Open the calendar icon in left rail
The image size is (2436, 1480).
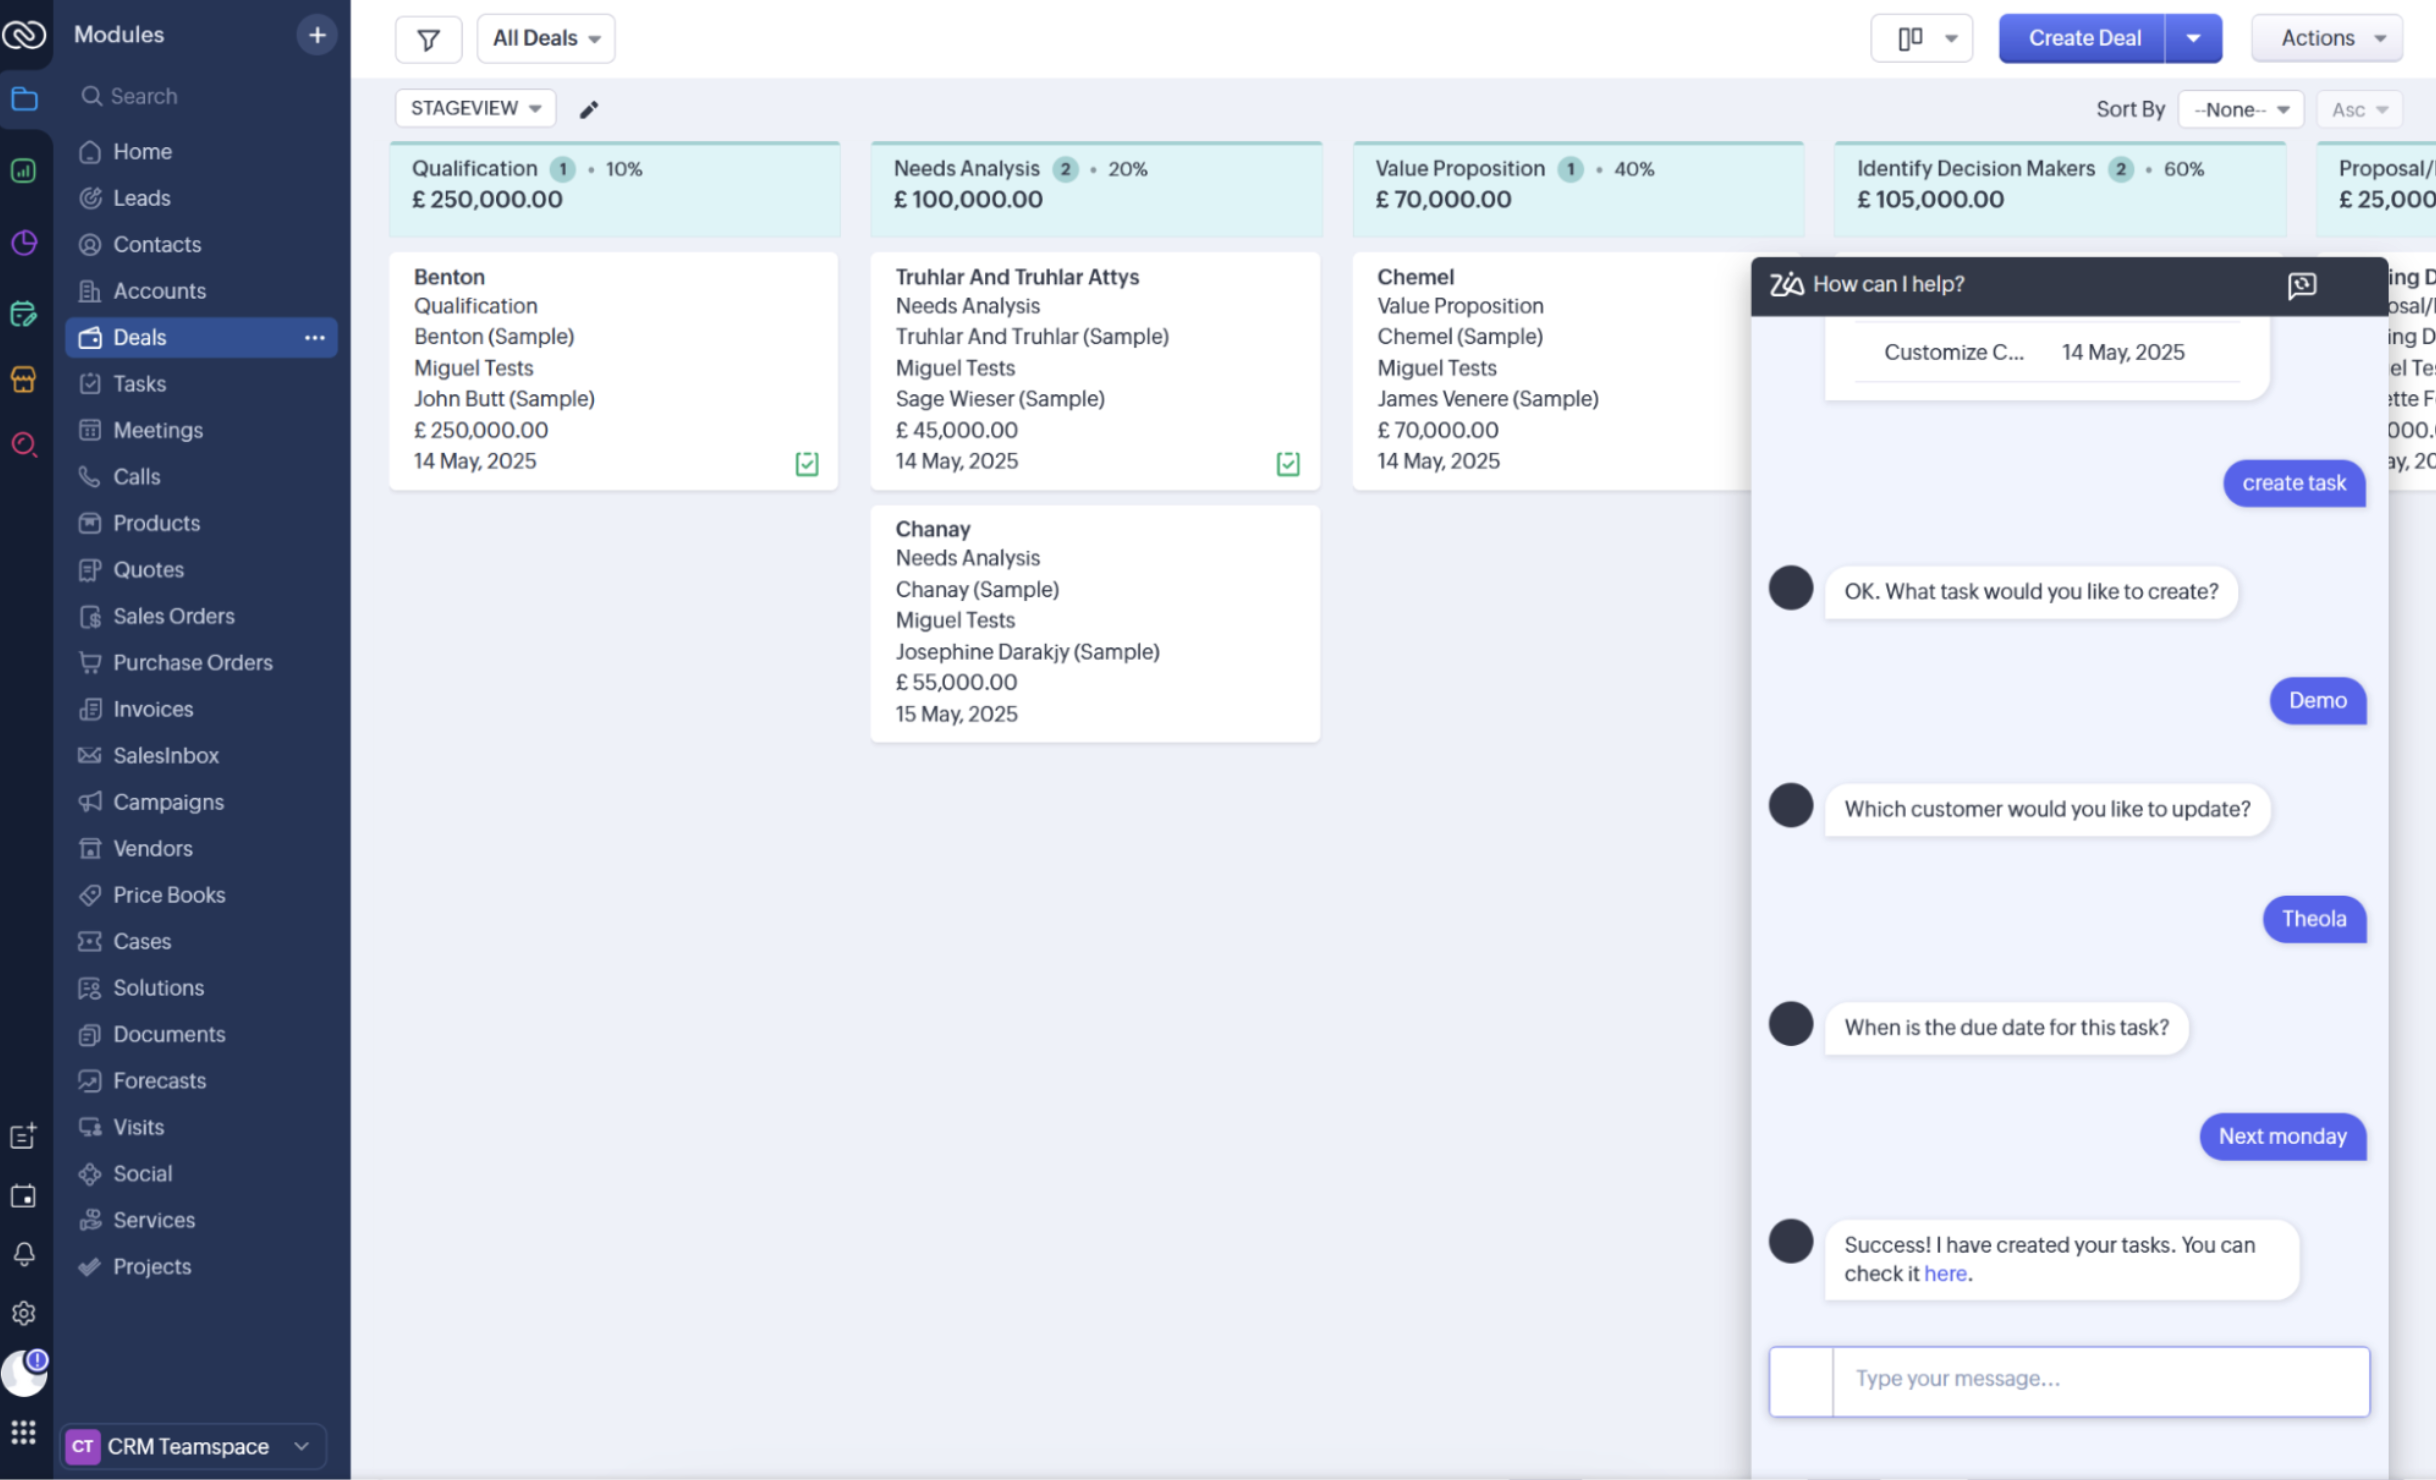(24, 1196)
